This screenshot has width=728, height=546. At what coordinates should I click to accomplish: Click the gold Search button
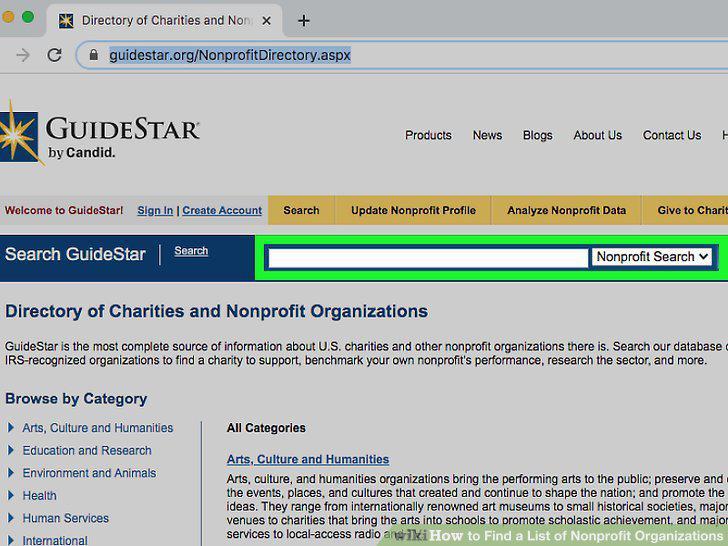[x=301, y=210]
